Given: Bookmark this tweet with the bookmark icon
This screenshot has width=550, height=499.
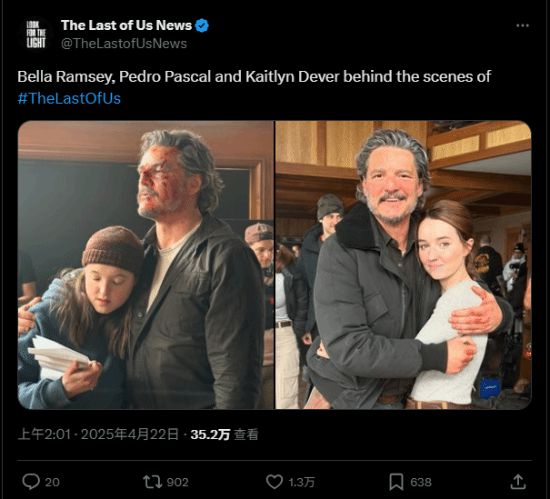Looking at the screenshot, I should point(396,482).
